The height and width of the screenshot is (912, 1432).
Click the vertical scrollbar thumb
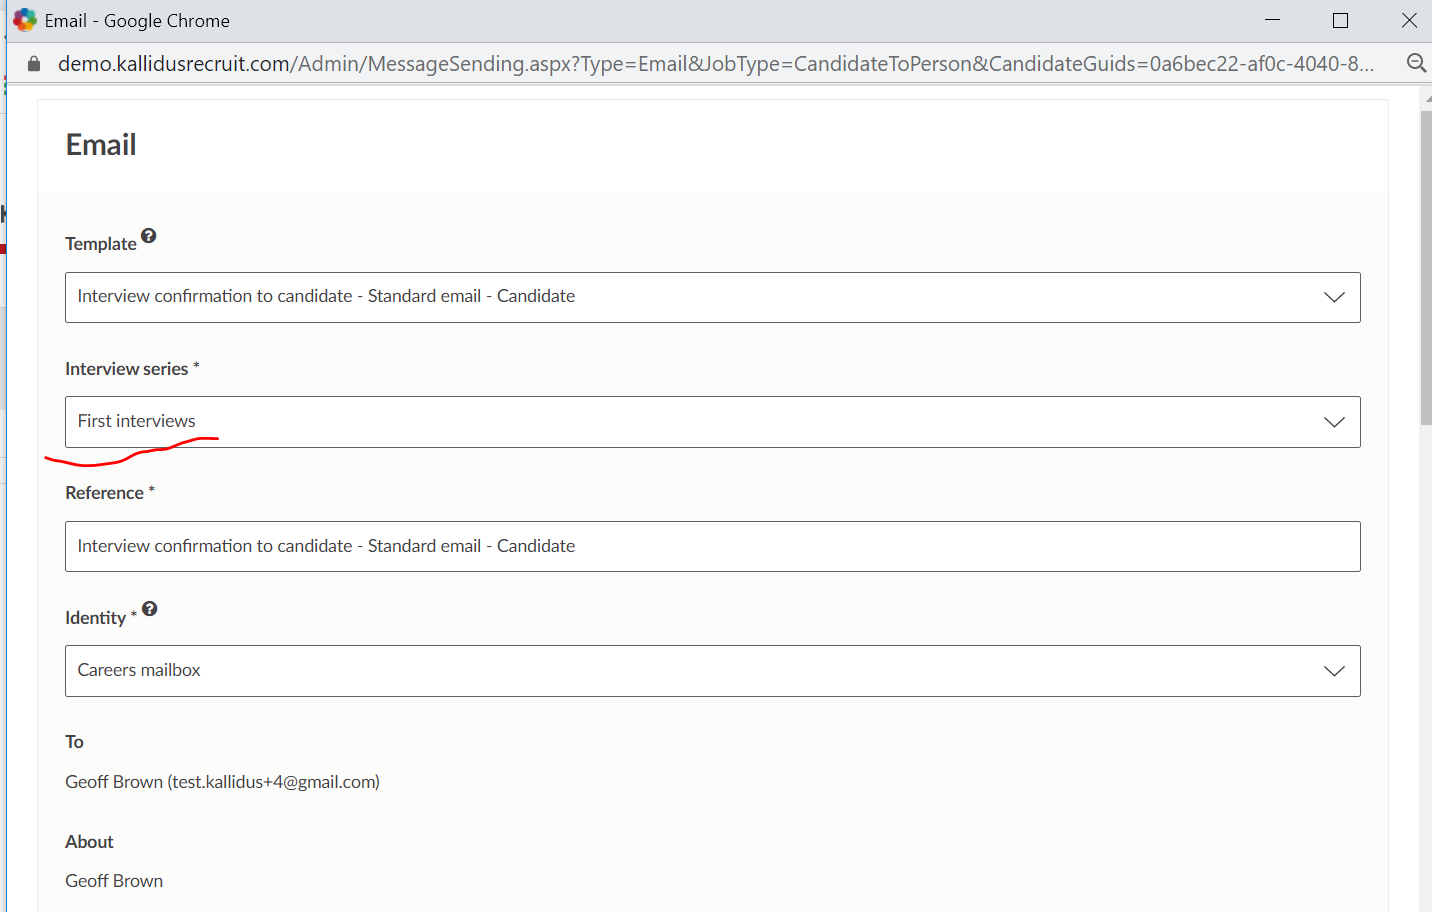click(x=1425, y=268)
